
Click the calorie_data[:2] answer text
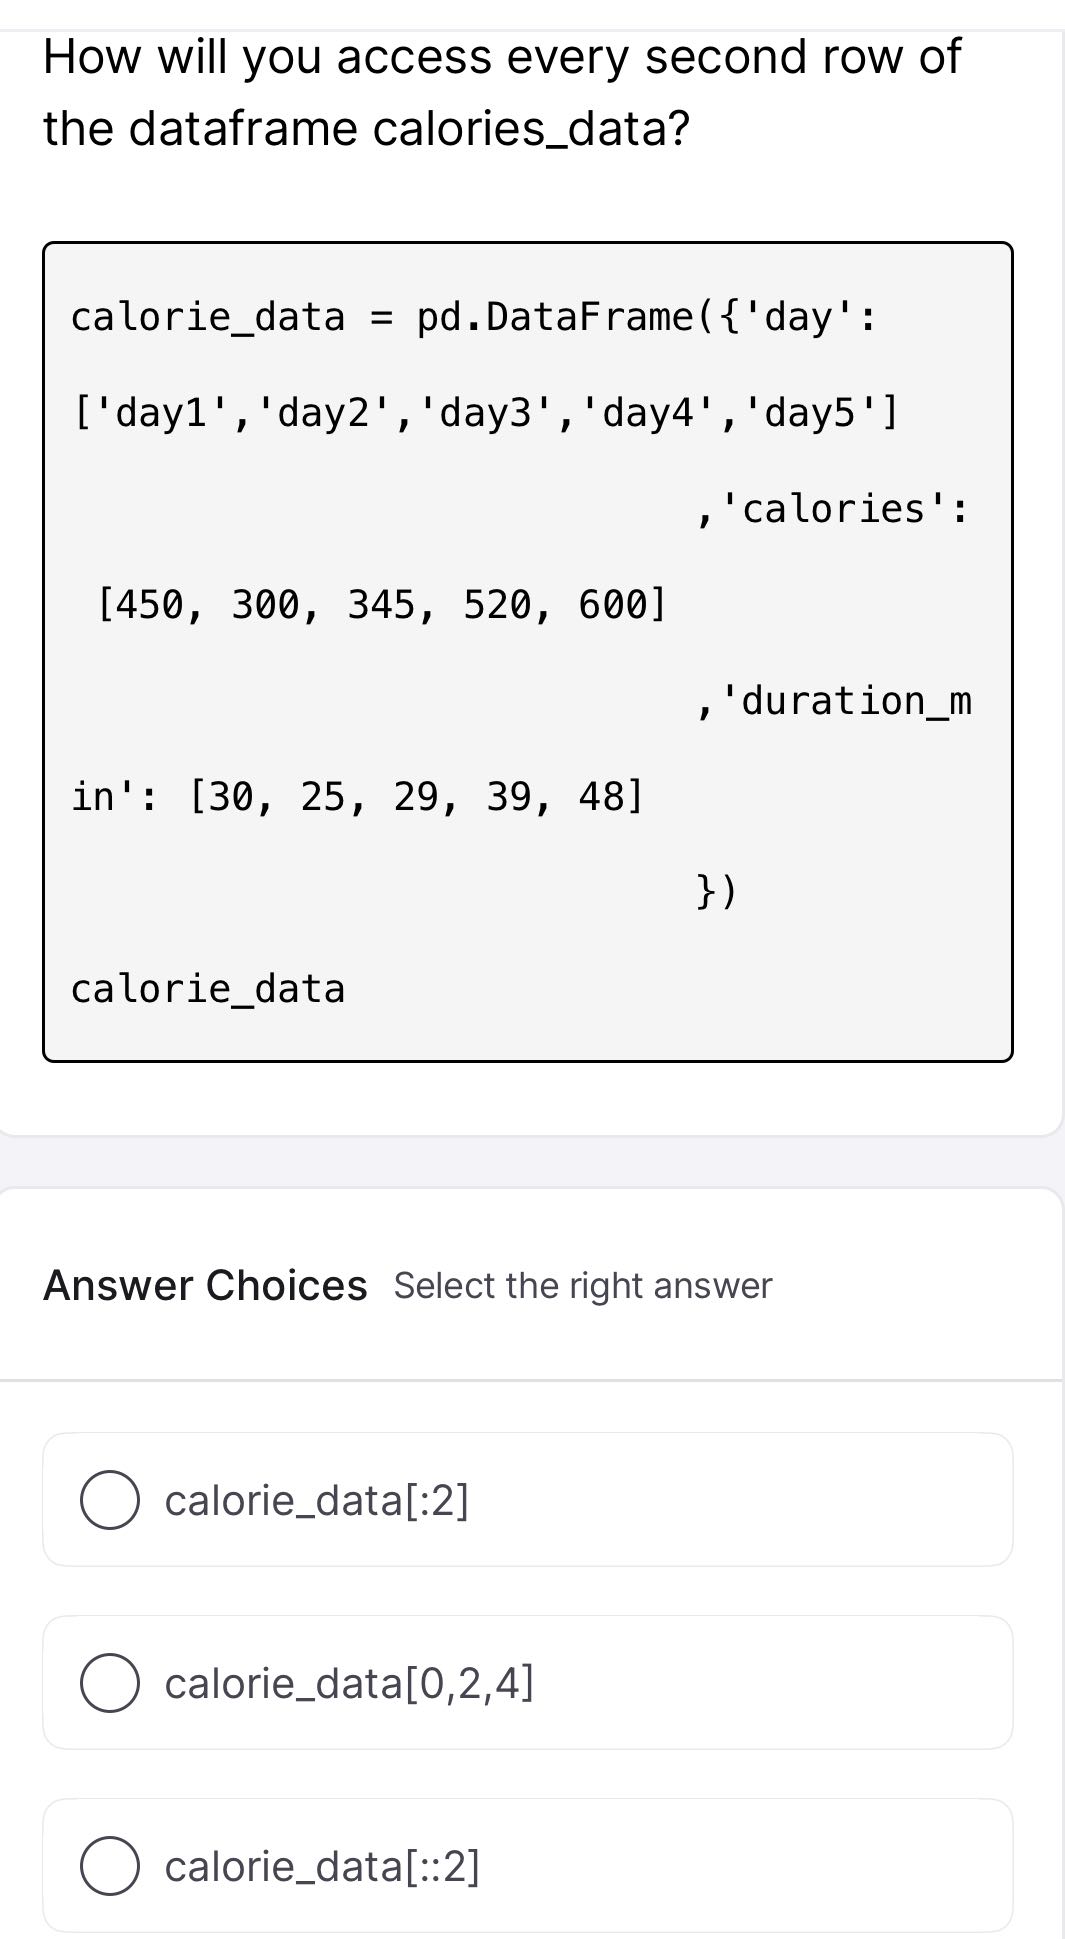pyautogui.click(x=317, y=1500)
